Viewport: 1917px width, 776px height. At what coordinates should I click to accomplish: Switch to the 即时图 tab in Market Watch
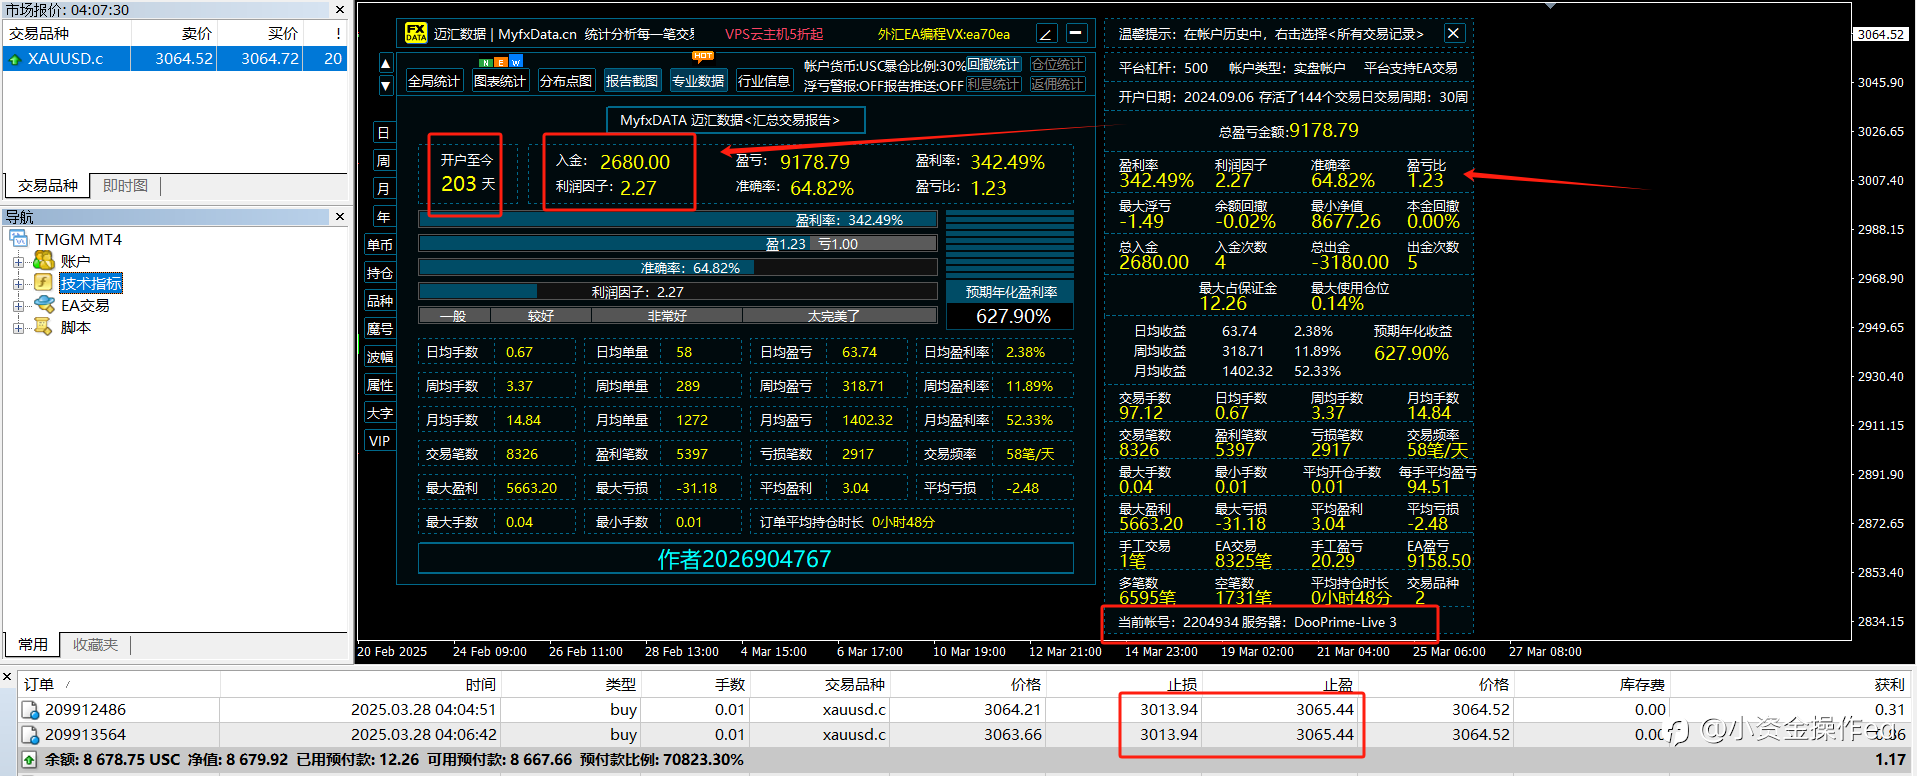tap(126, 186)
